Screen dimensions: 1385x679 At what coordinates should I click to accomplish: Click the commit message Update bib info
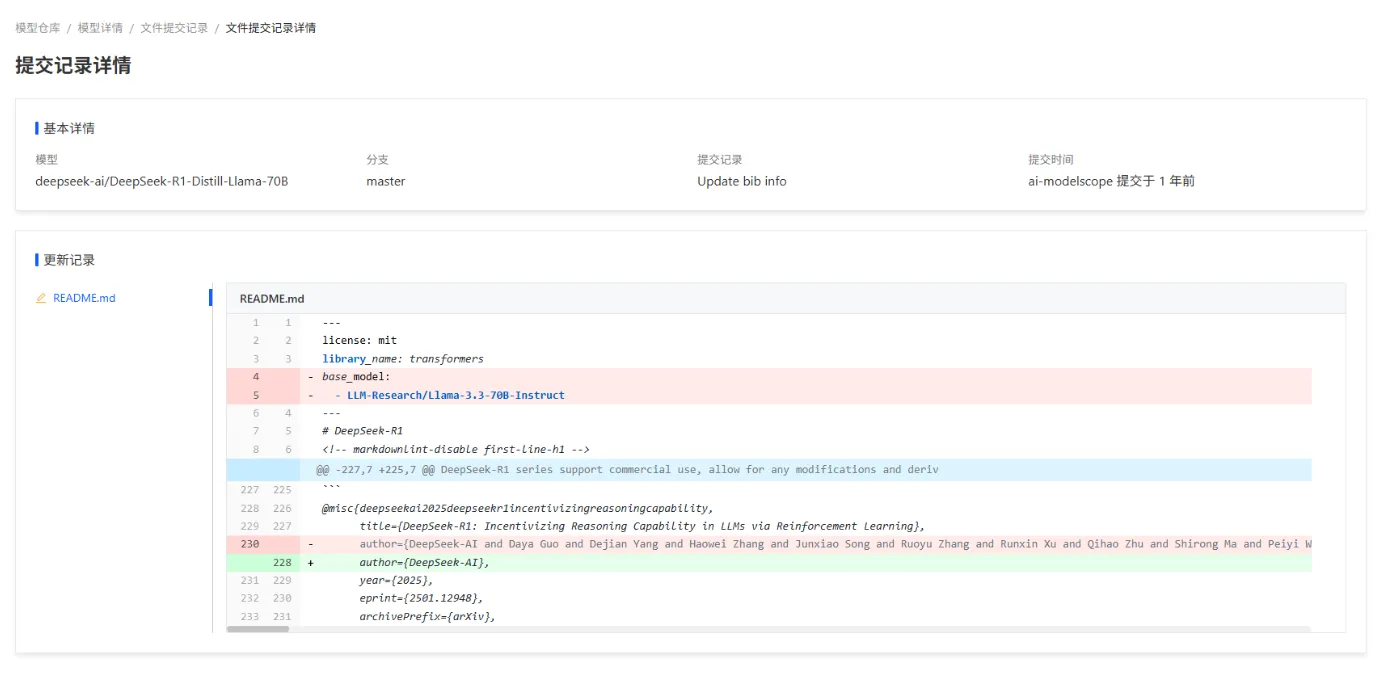742,181
